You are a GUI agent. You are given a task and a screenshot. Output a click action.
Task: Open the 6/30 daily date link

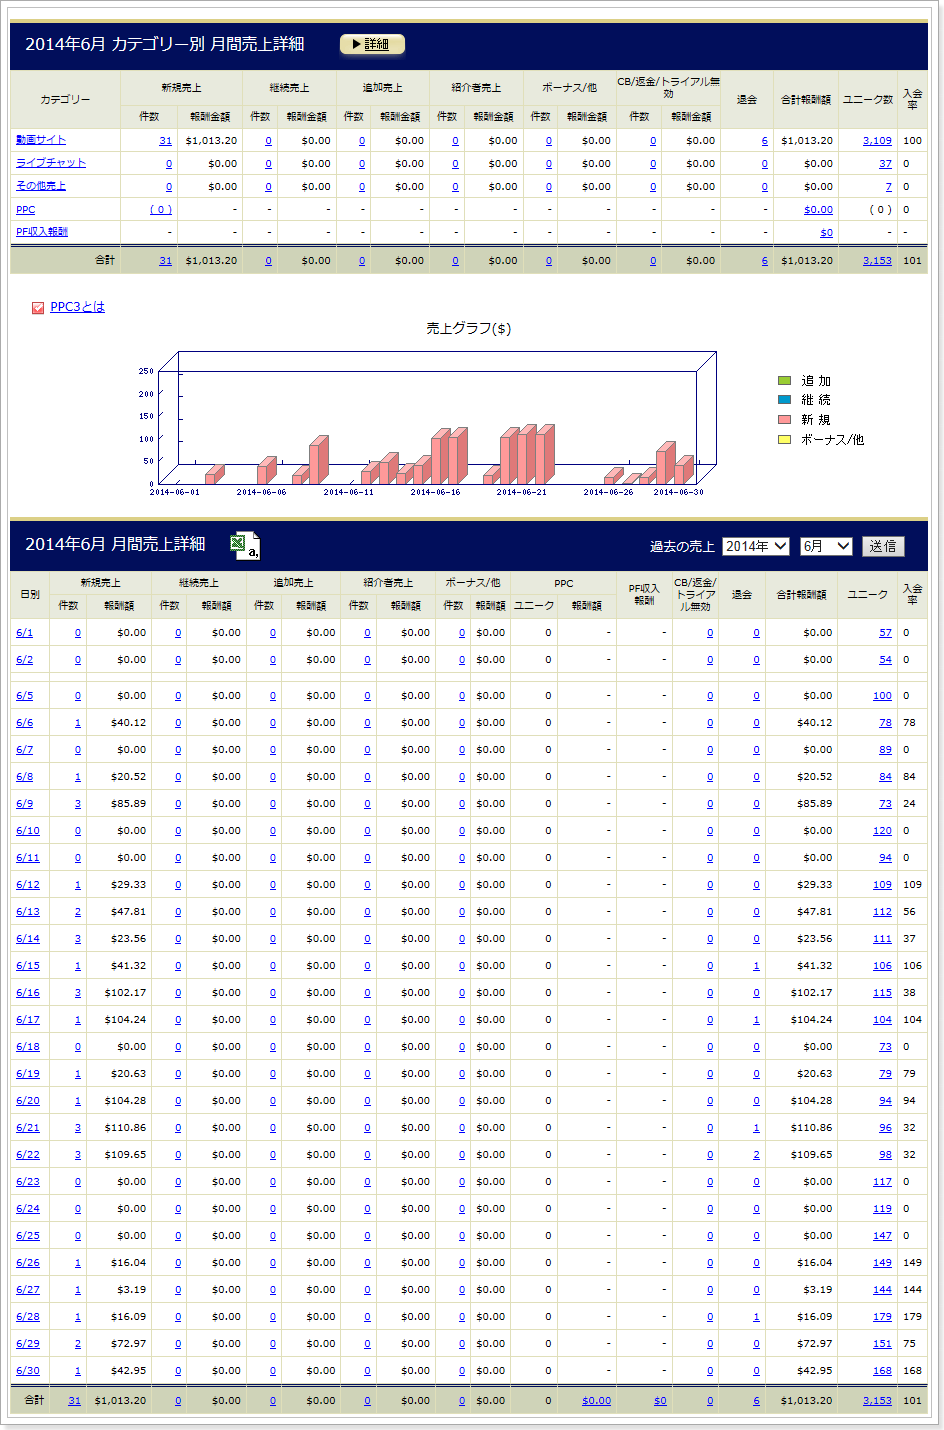coord(28,1371)
